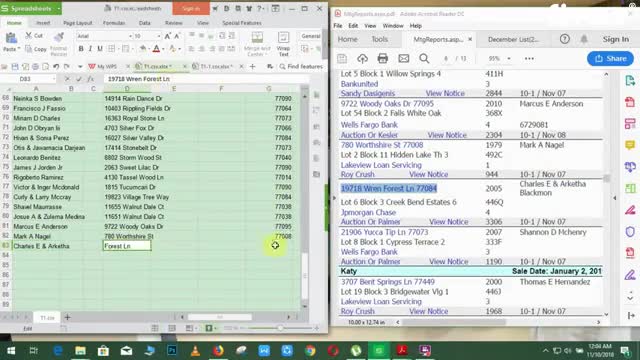
Task: Open the Windows Start menu
Action: coord(11,351)
